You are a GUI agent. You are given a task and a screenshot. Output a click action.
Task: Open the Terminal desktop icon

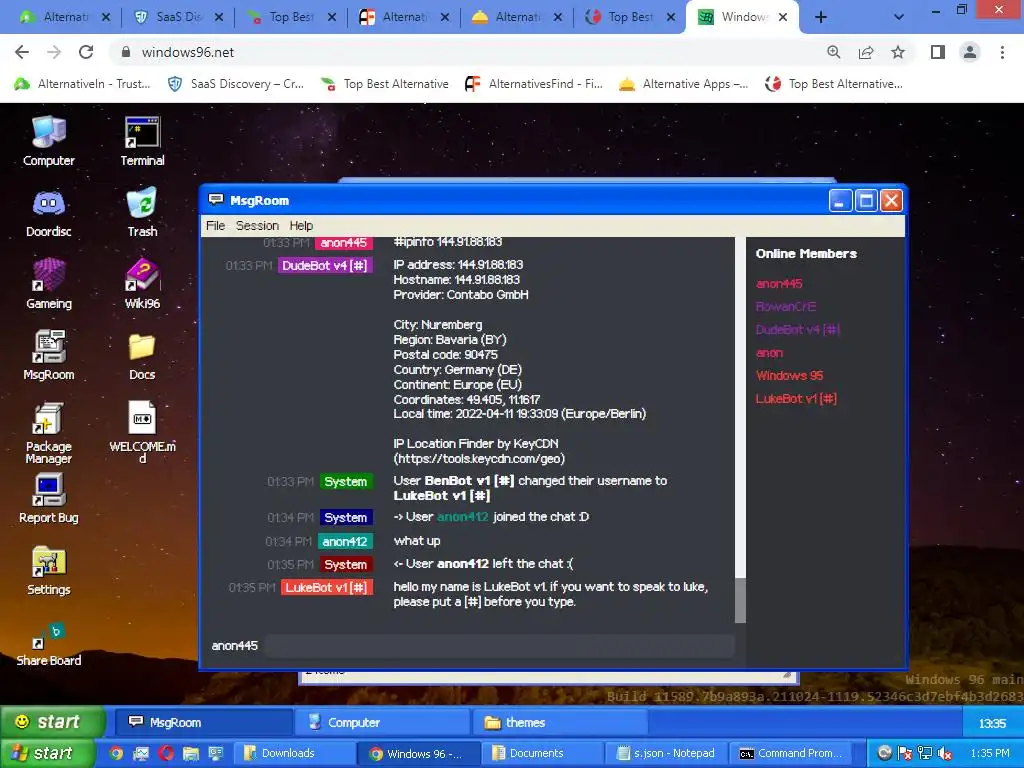tap(142, 140)
